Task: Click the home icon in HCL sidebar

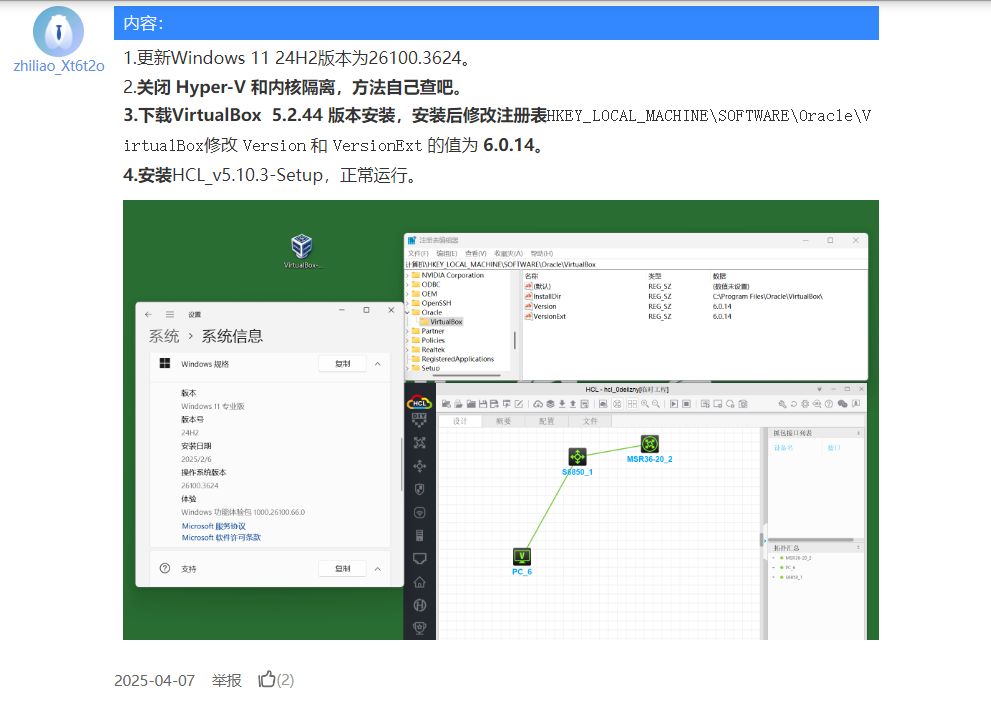Action: (419, 582)
